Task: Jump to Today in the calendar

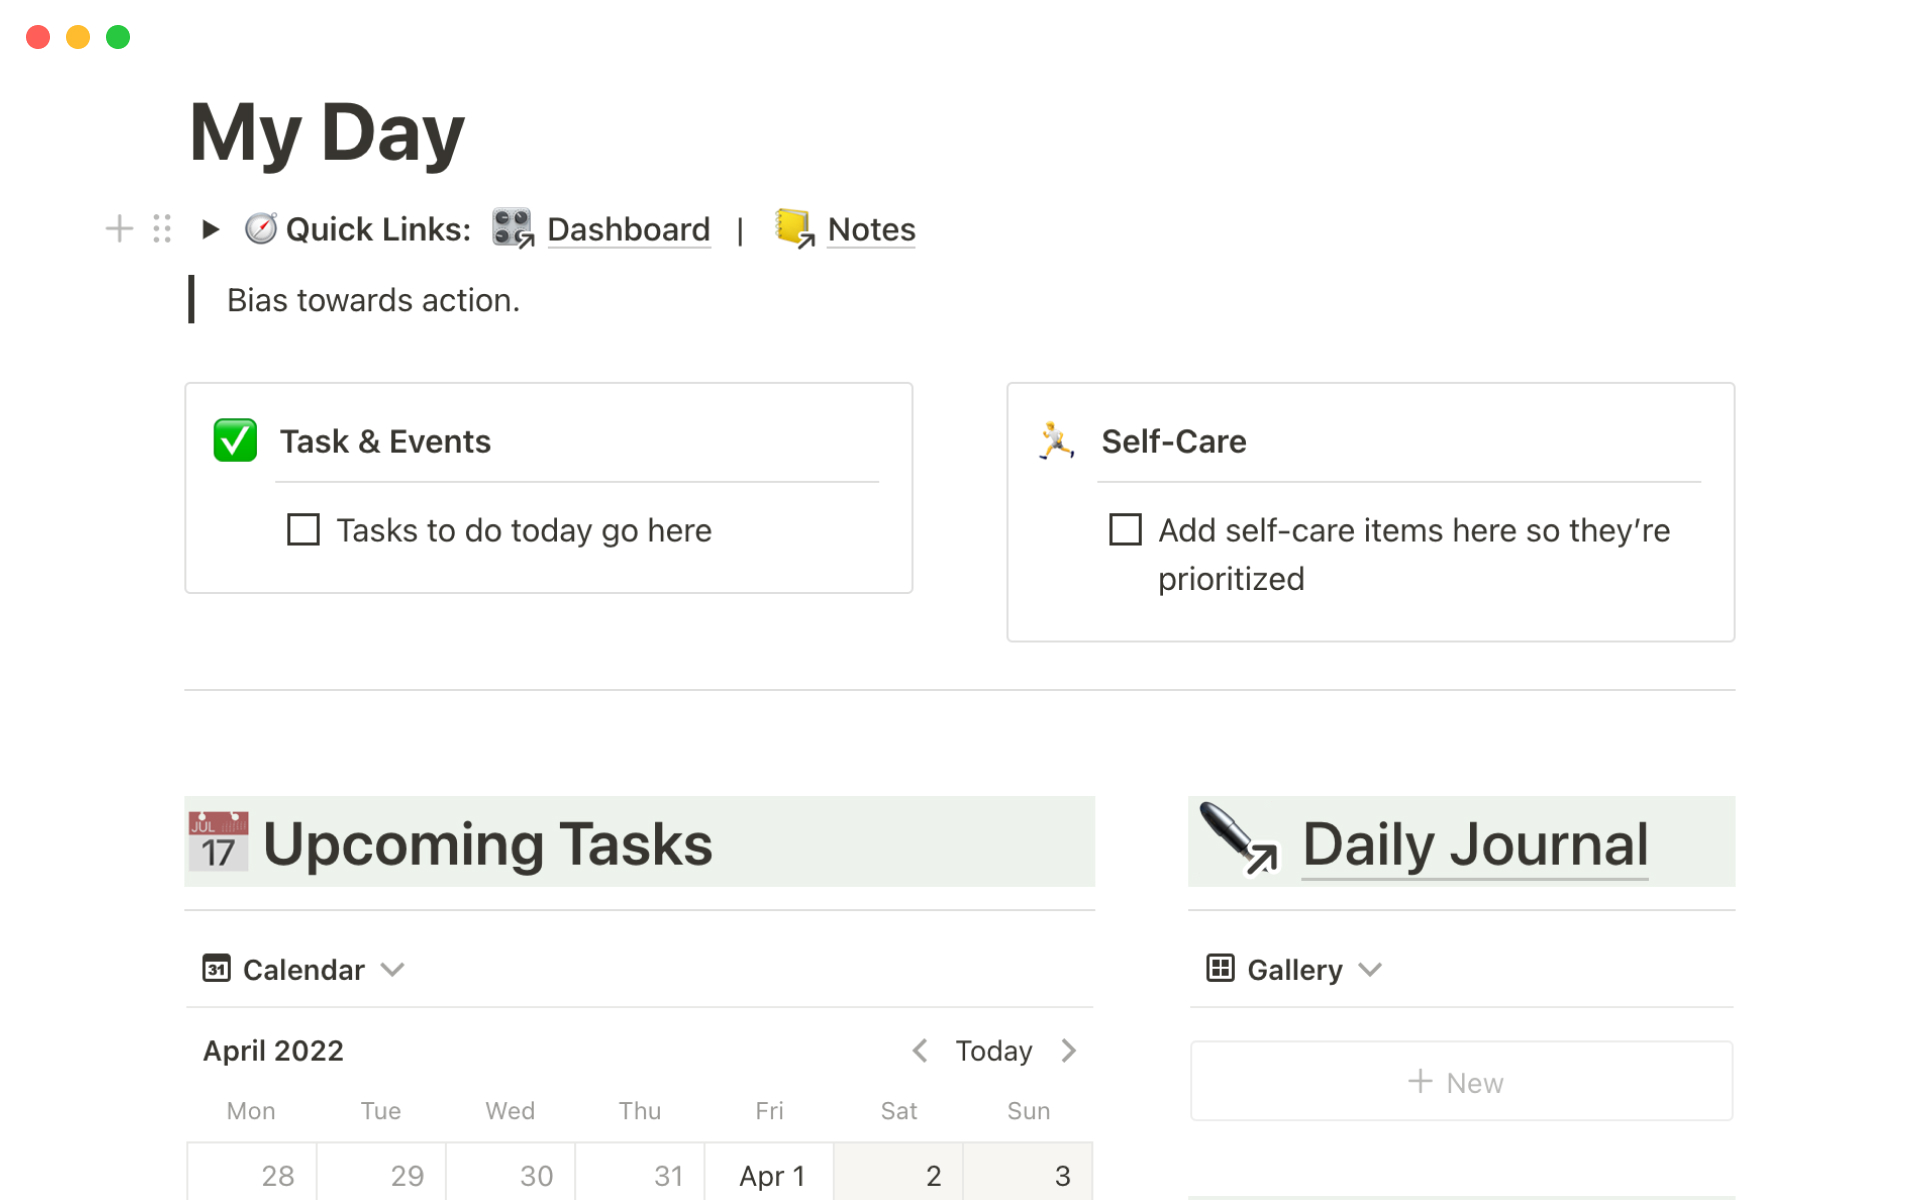Action: (x=993, y=1050)
